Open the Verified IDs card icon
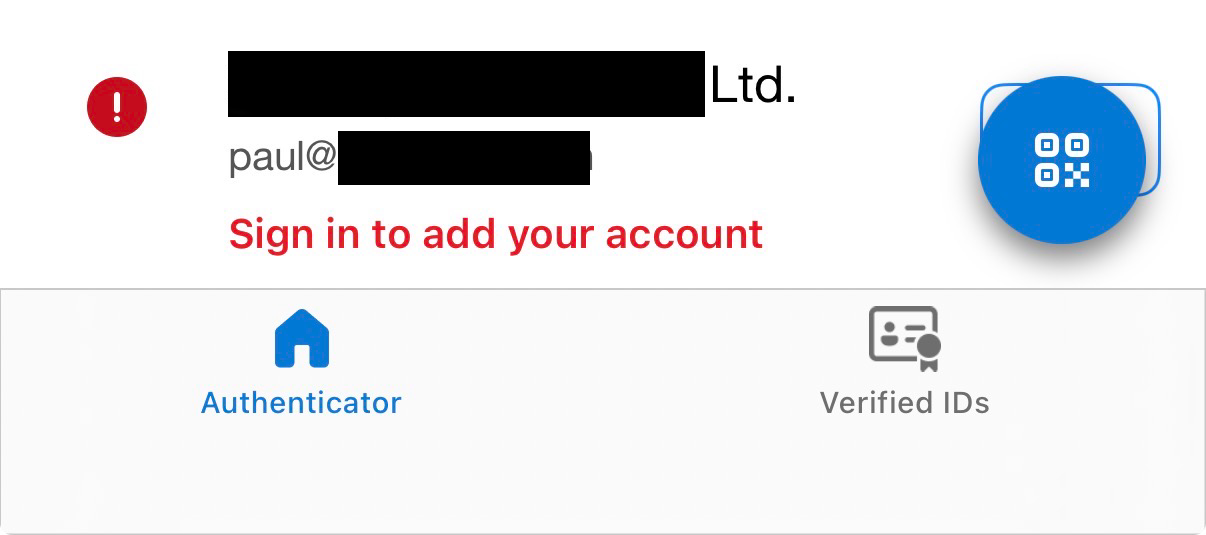Viewport: 1206px width, 535px height. [905, 338]
